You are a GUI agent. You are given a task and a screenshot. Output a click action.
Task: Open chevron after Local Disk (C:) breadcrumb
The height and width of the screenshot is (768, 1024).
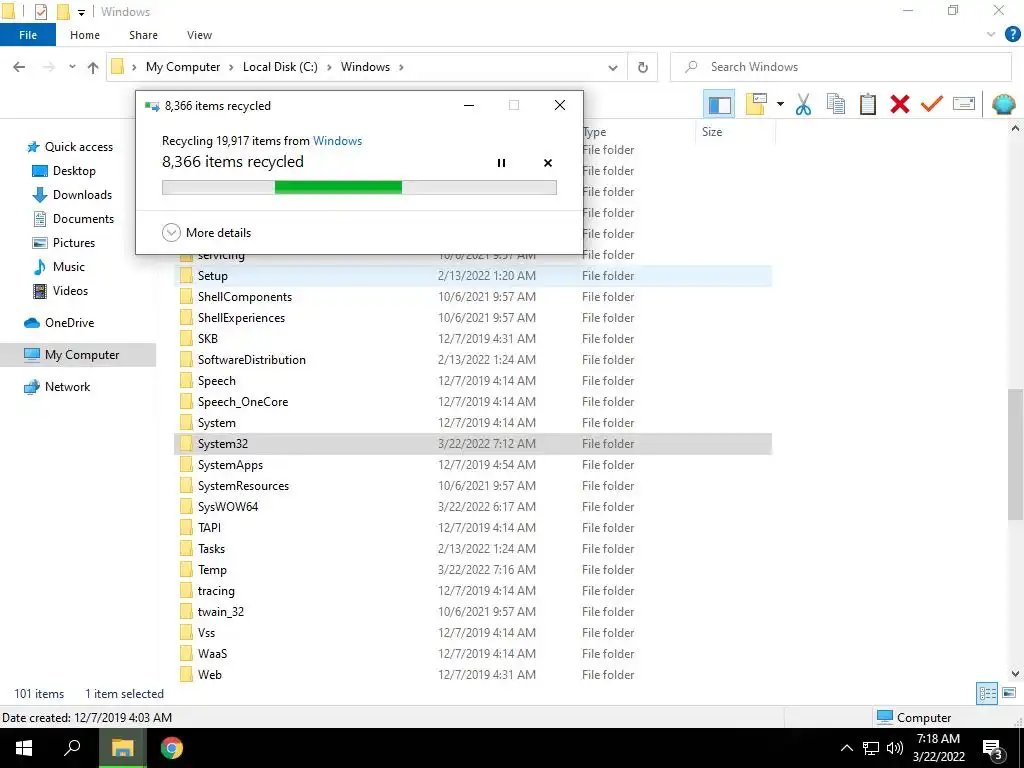[x=329, y=67]
